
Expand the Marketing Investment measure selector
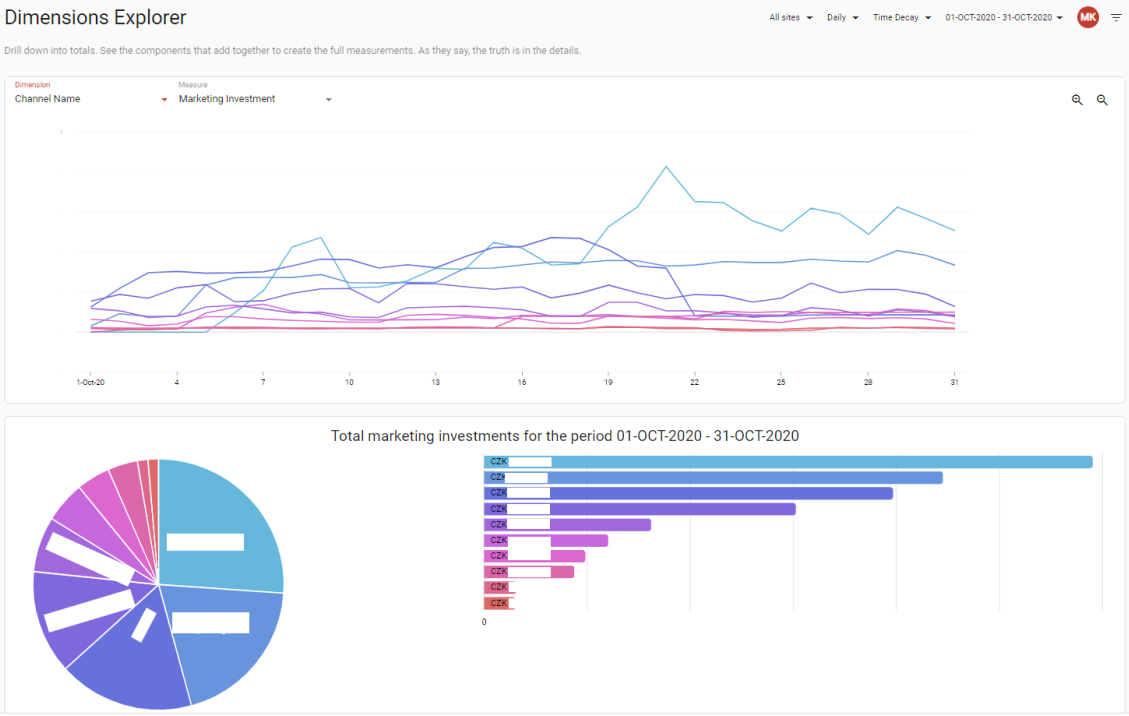255,99
